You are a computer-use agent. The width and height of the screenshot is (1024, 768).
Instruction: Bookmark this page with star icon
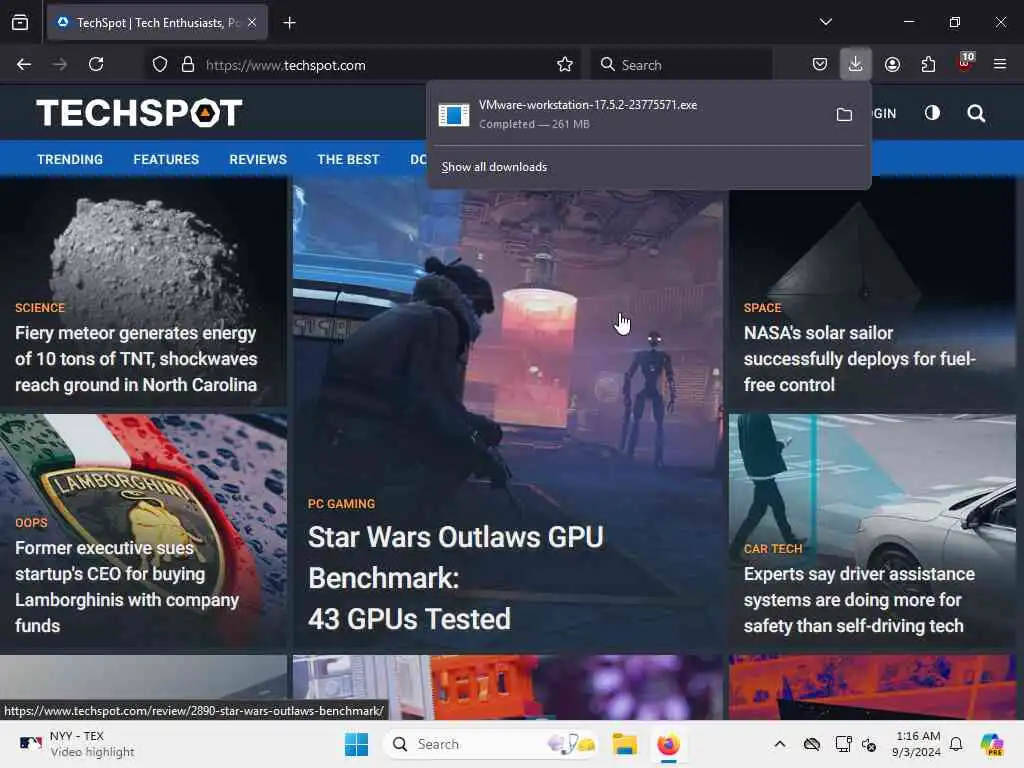[565, 65]
